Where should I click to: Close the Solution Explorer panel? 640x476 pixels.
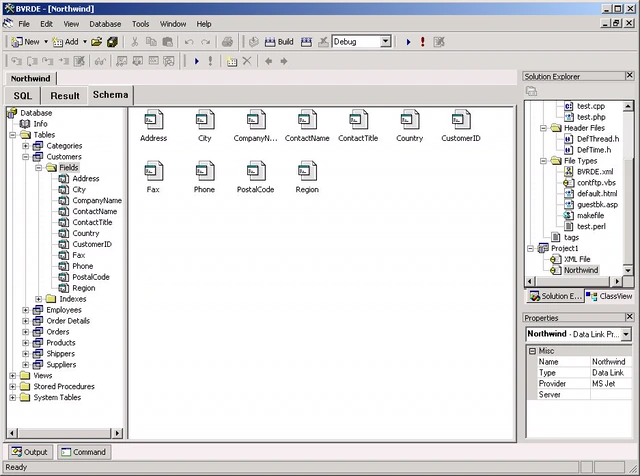point(629,76)
